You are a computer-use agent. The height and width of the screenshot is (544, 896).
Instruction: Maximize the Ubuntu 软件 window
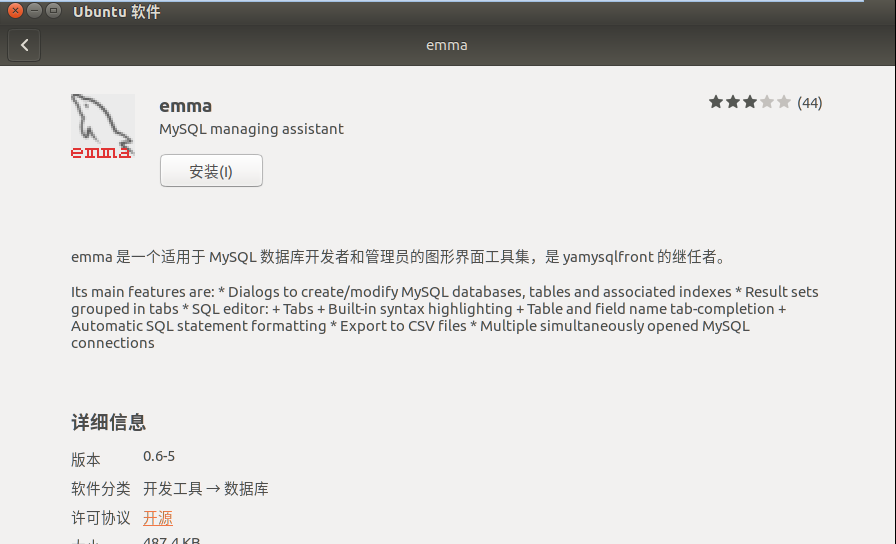pos(53,10)
